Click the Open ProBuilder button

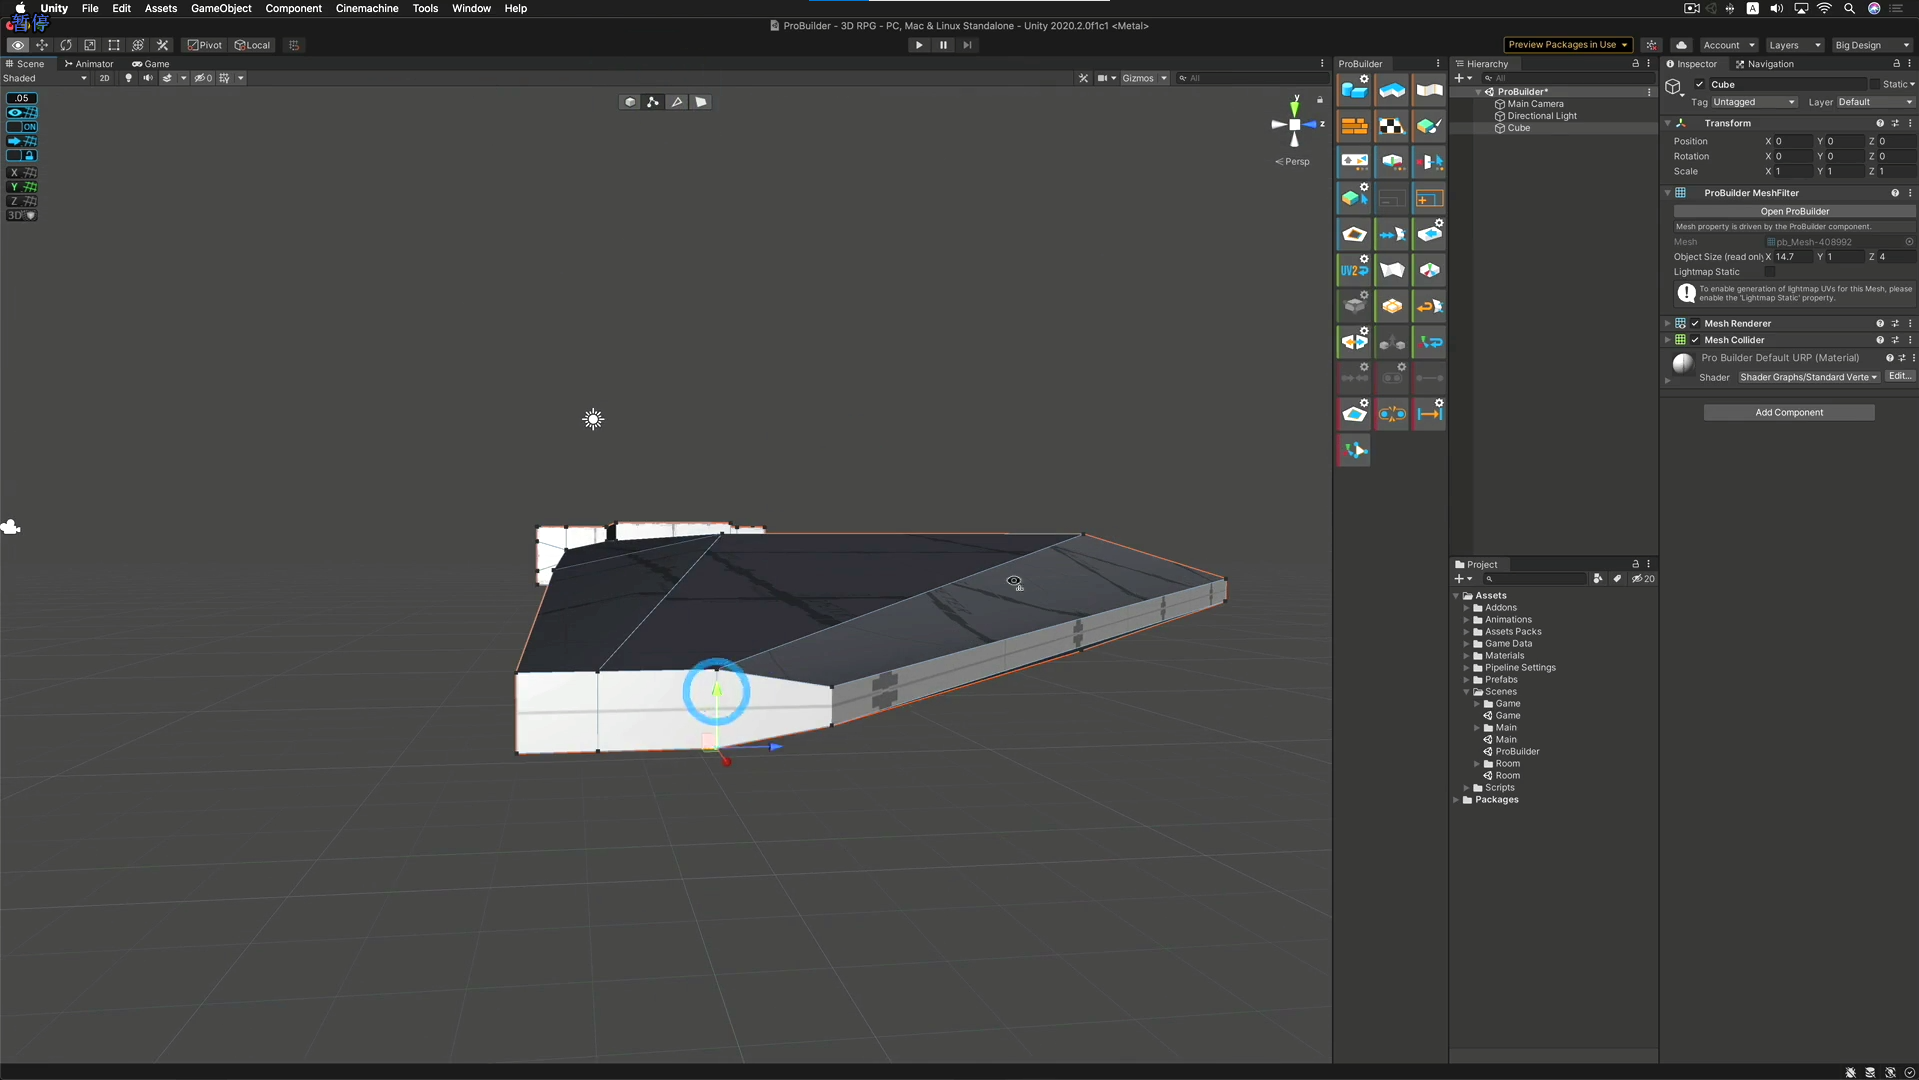tap(1794, 211)
